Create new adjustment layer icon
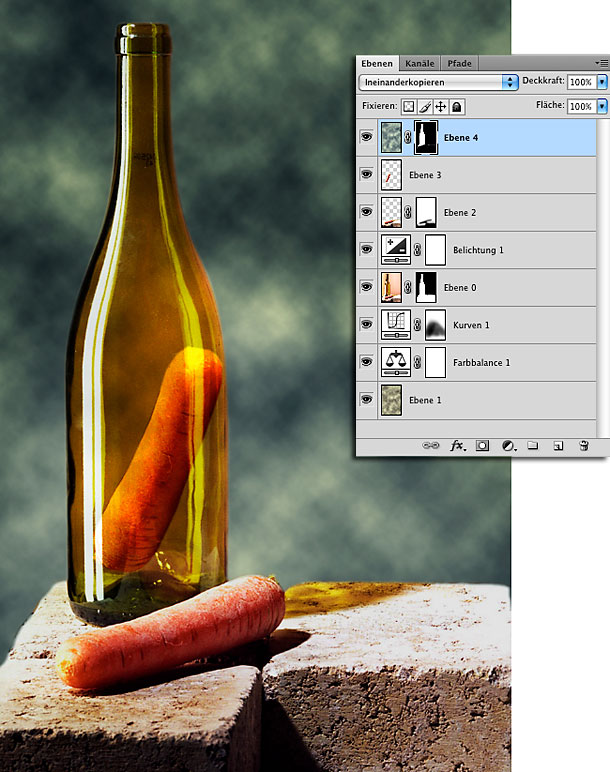 509,446
